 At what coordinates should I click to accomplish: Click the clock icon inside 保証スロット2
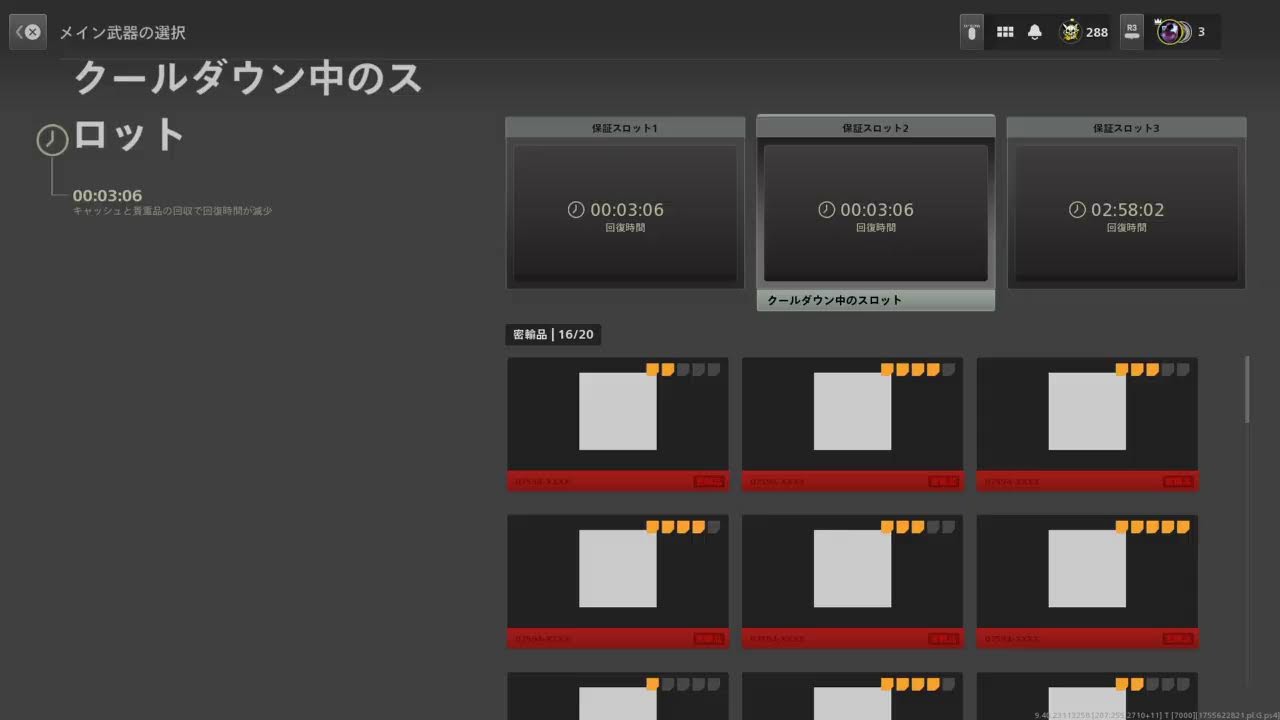point(826,209)
